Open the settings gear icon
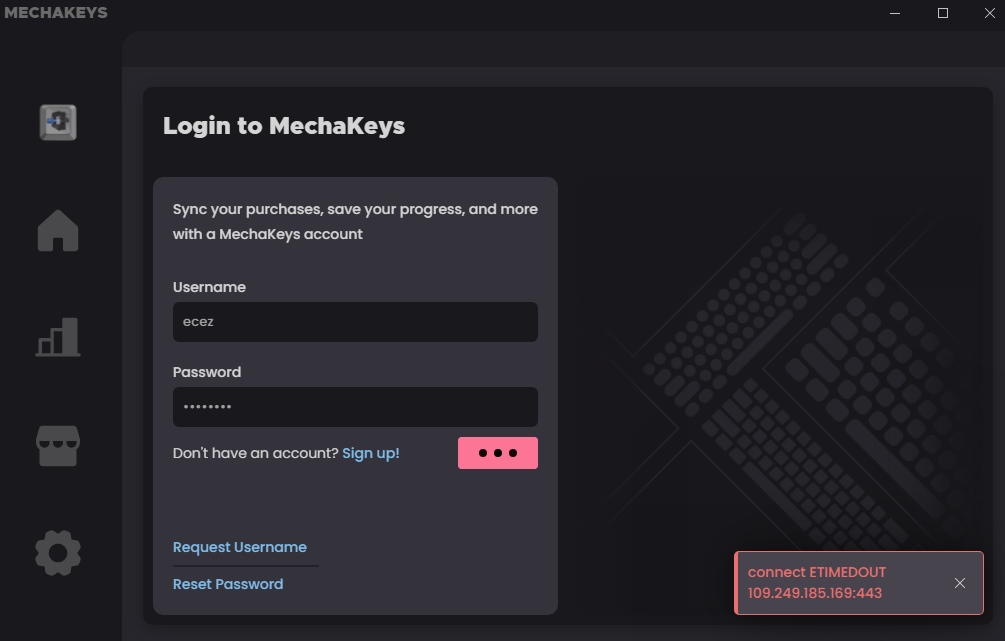Screen dimensions: 1005x641 pyautogui.click(x=58, y=552)
